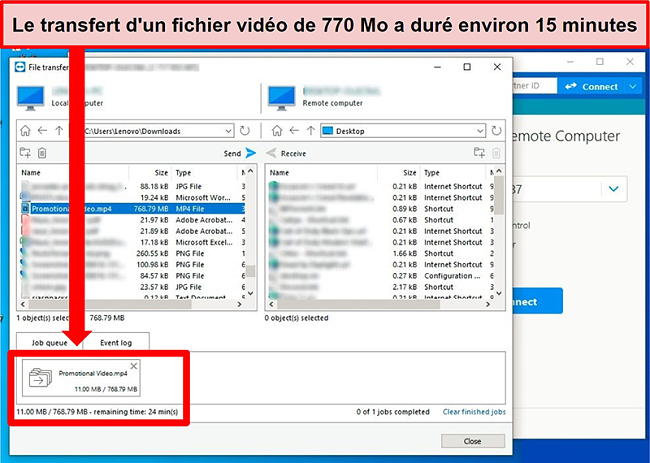The height and width of the screenshot is (463, 650).
Task: Click the Partner ID field in TeamViewer window
Action: pos(535,86)
